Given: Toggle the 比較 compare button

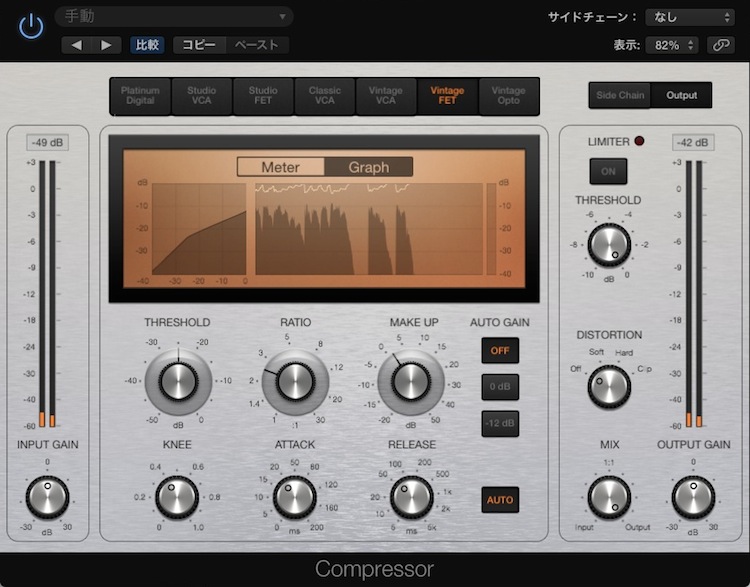Looking at the screenshot, I should (147, 45).
